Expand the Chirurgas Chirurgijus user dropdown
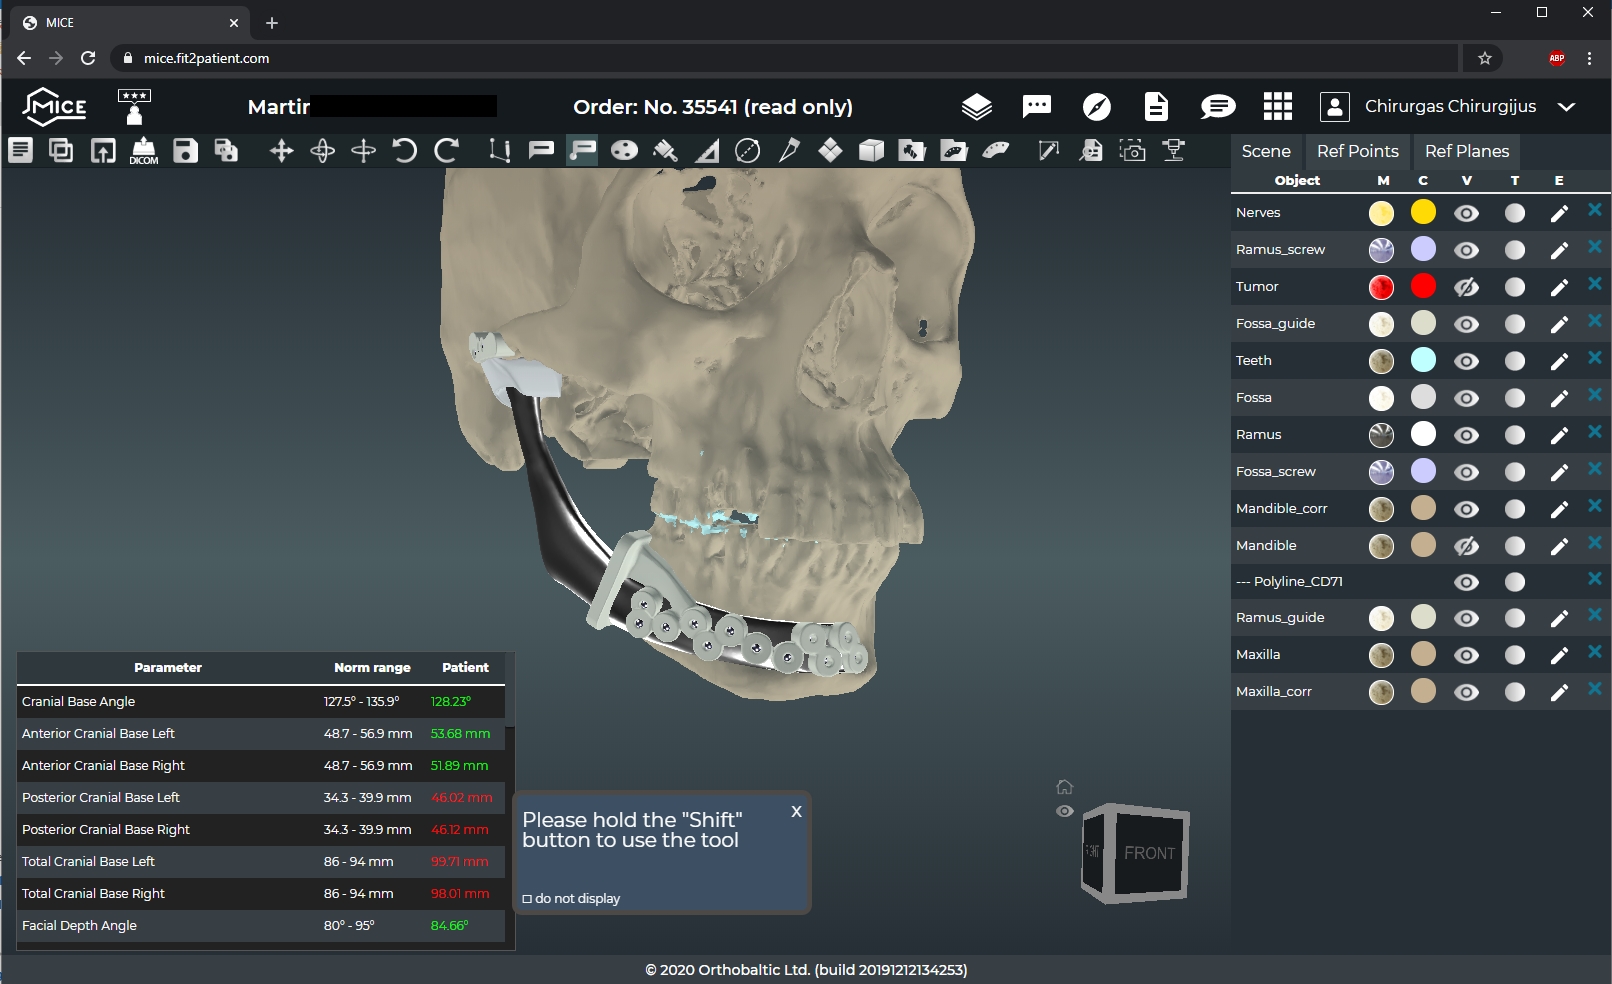Viewport: 1612px width, 984px height. (x=1566, y=107)
